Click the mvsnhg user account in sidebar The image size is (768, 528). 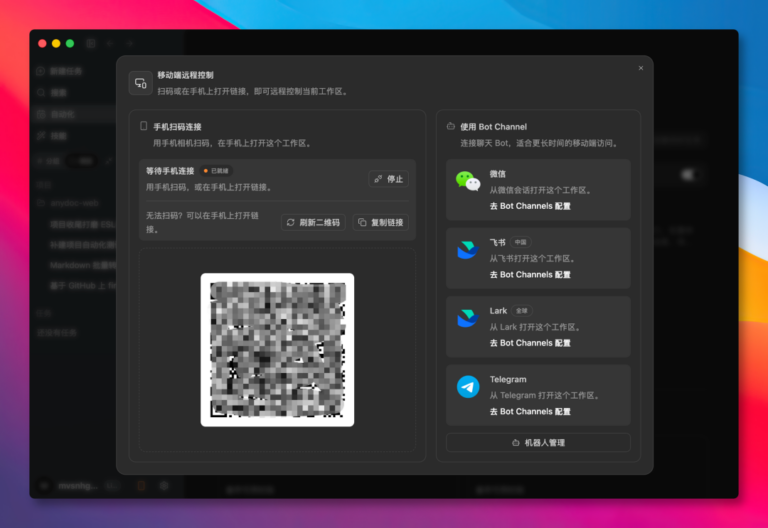[x=78, y=485]
